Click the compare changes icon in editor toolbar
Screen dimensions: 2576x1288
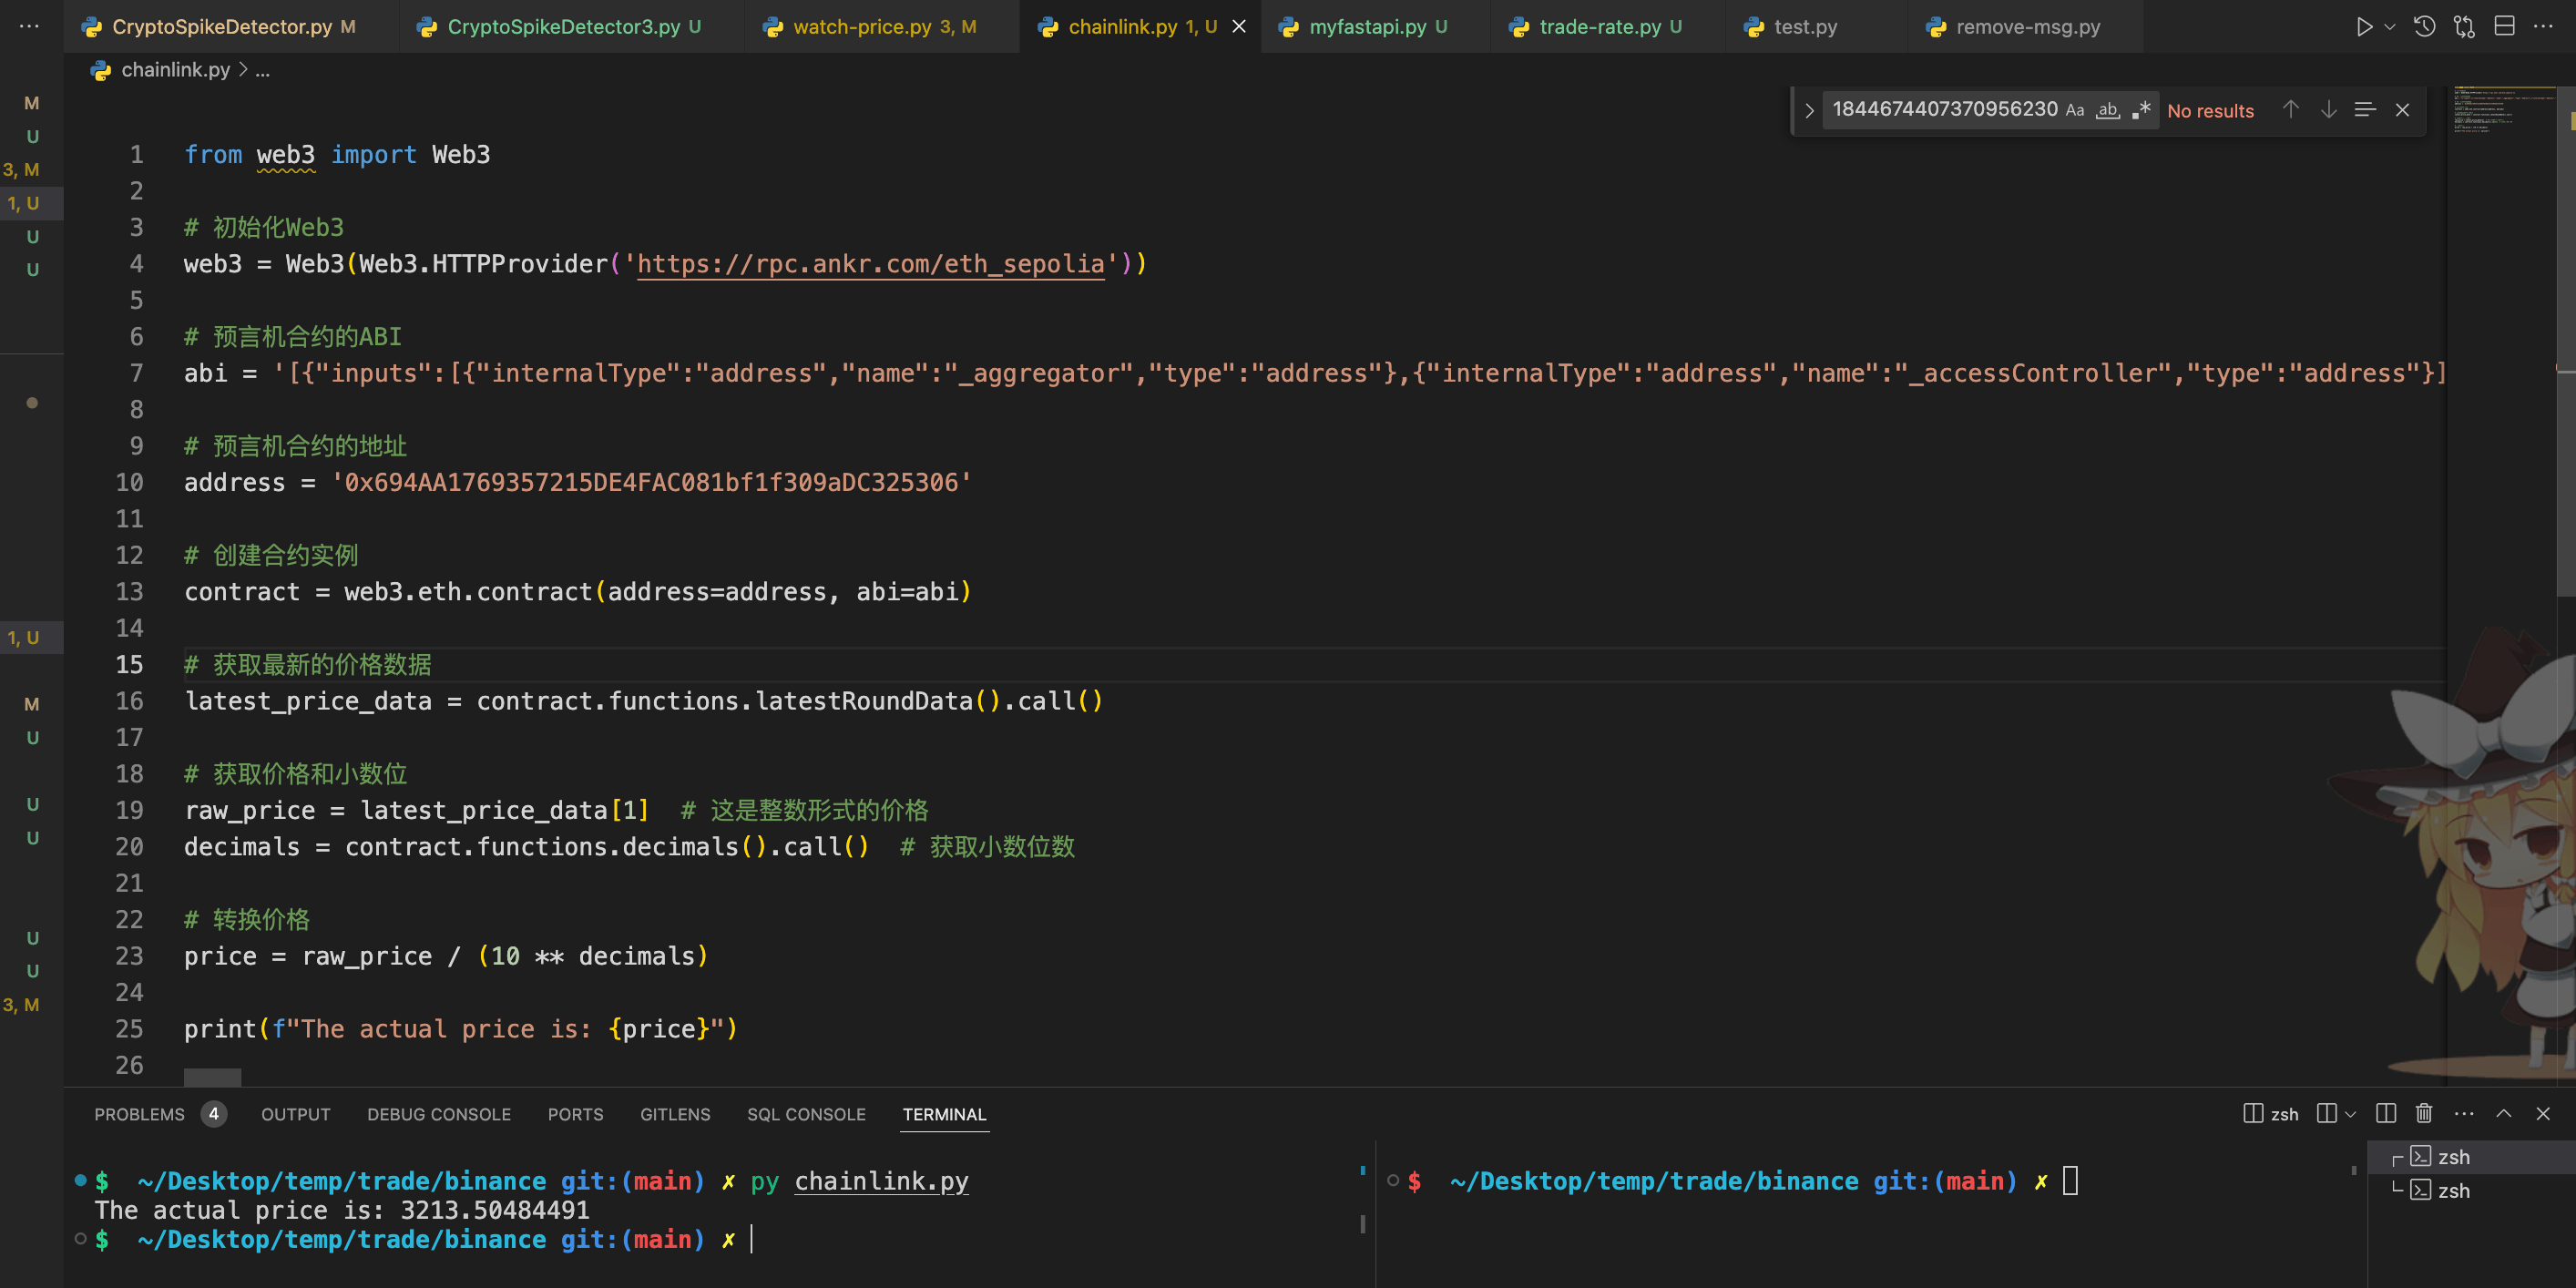(x=2464, y=27)
